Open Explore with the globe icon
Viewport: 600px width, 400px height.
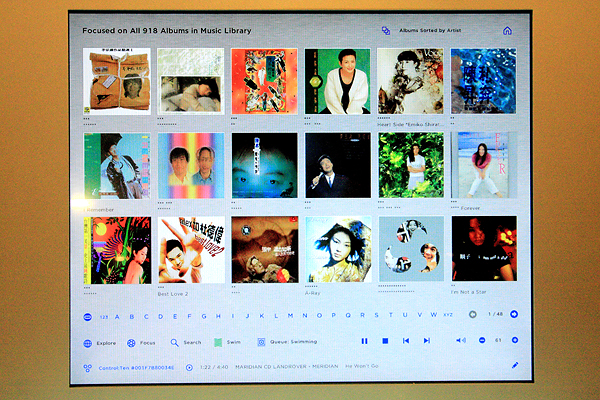point(88,343)
